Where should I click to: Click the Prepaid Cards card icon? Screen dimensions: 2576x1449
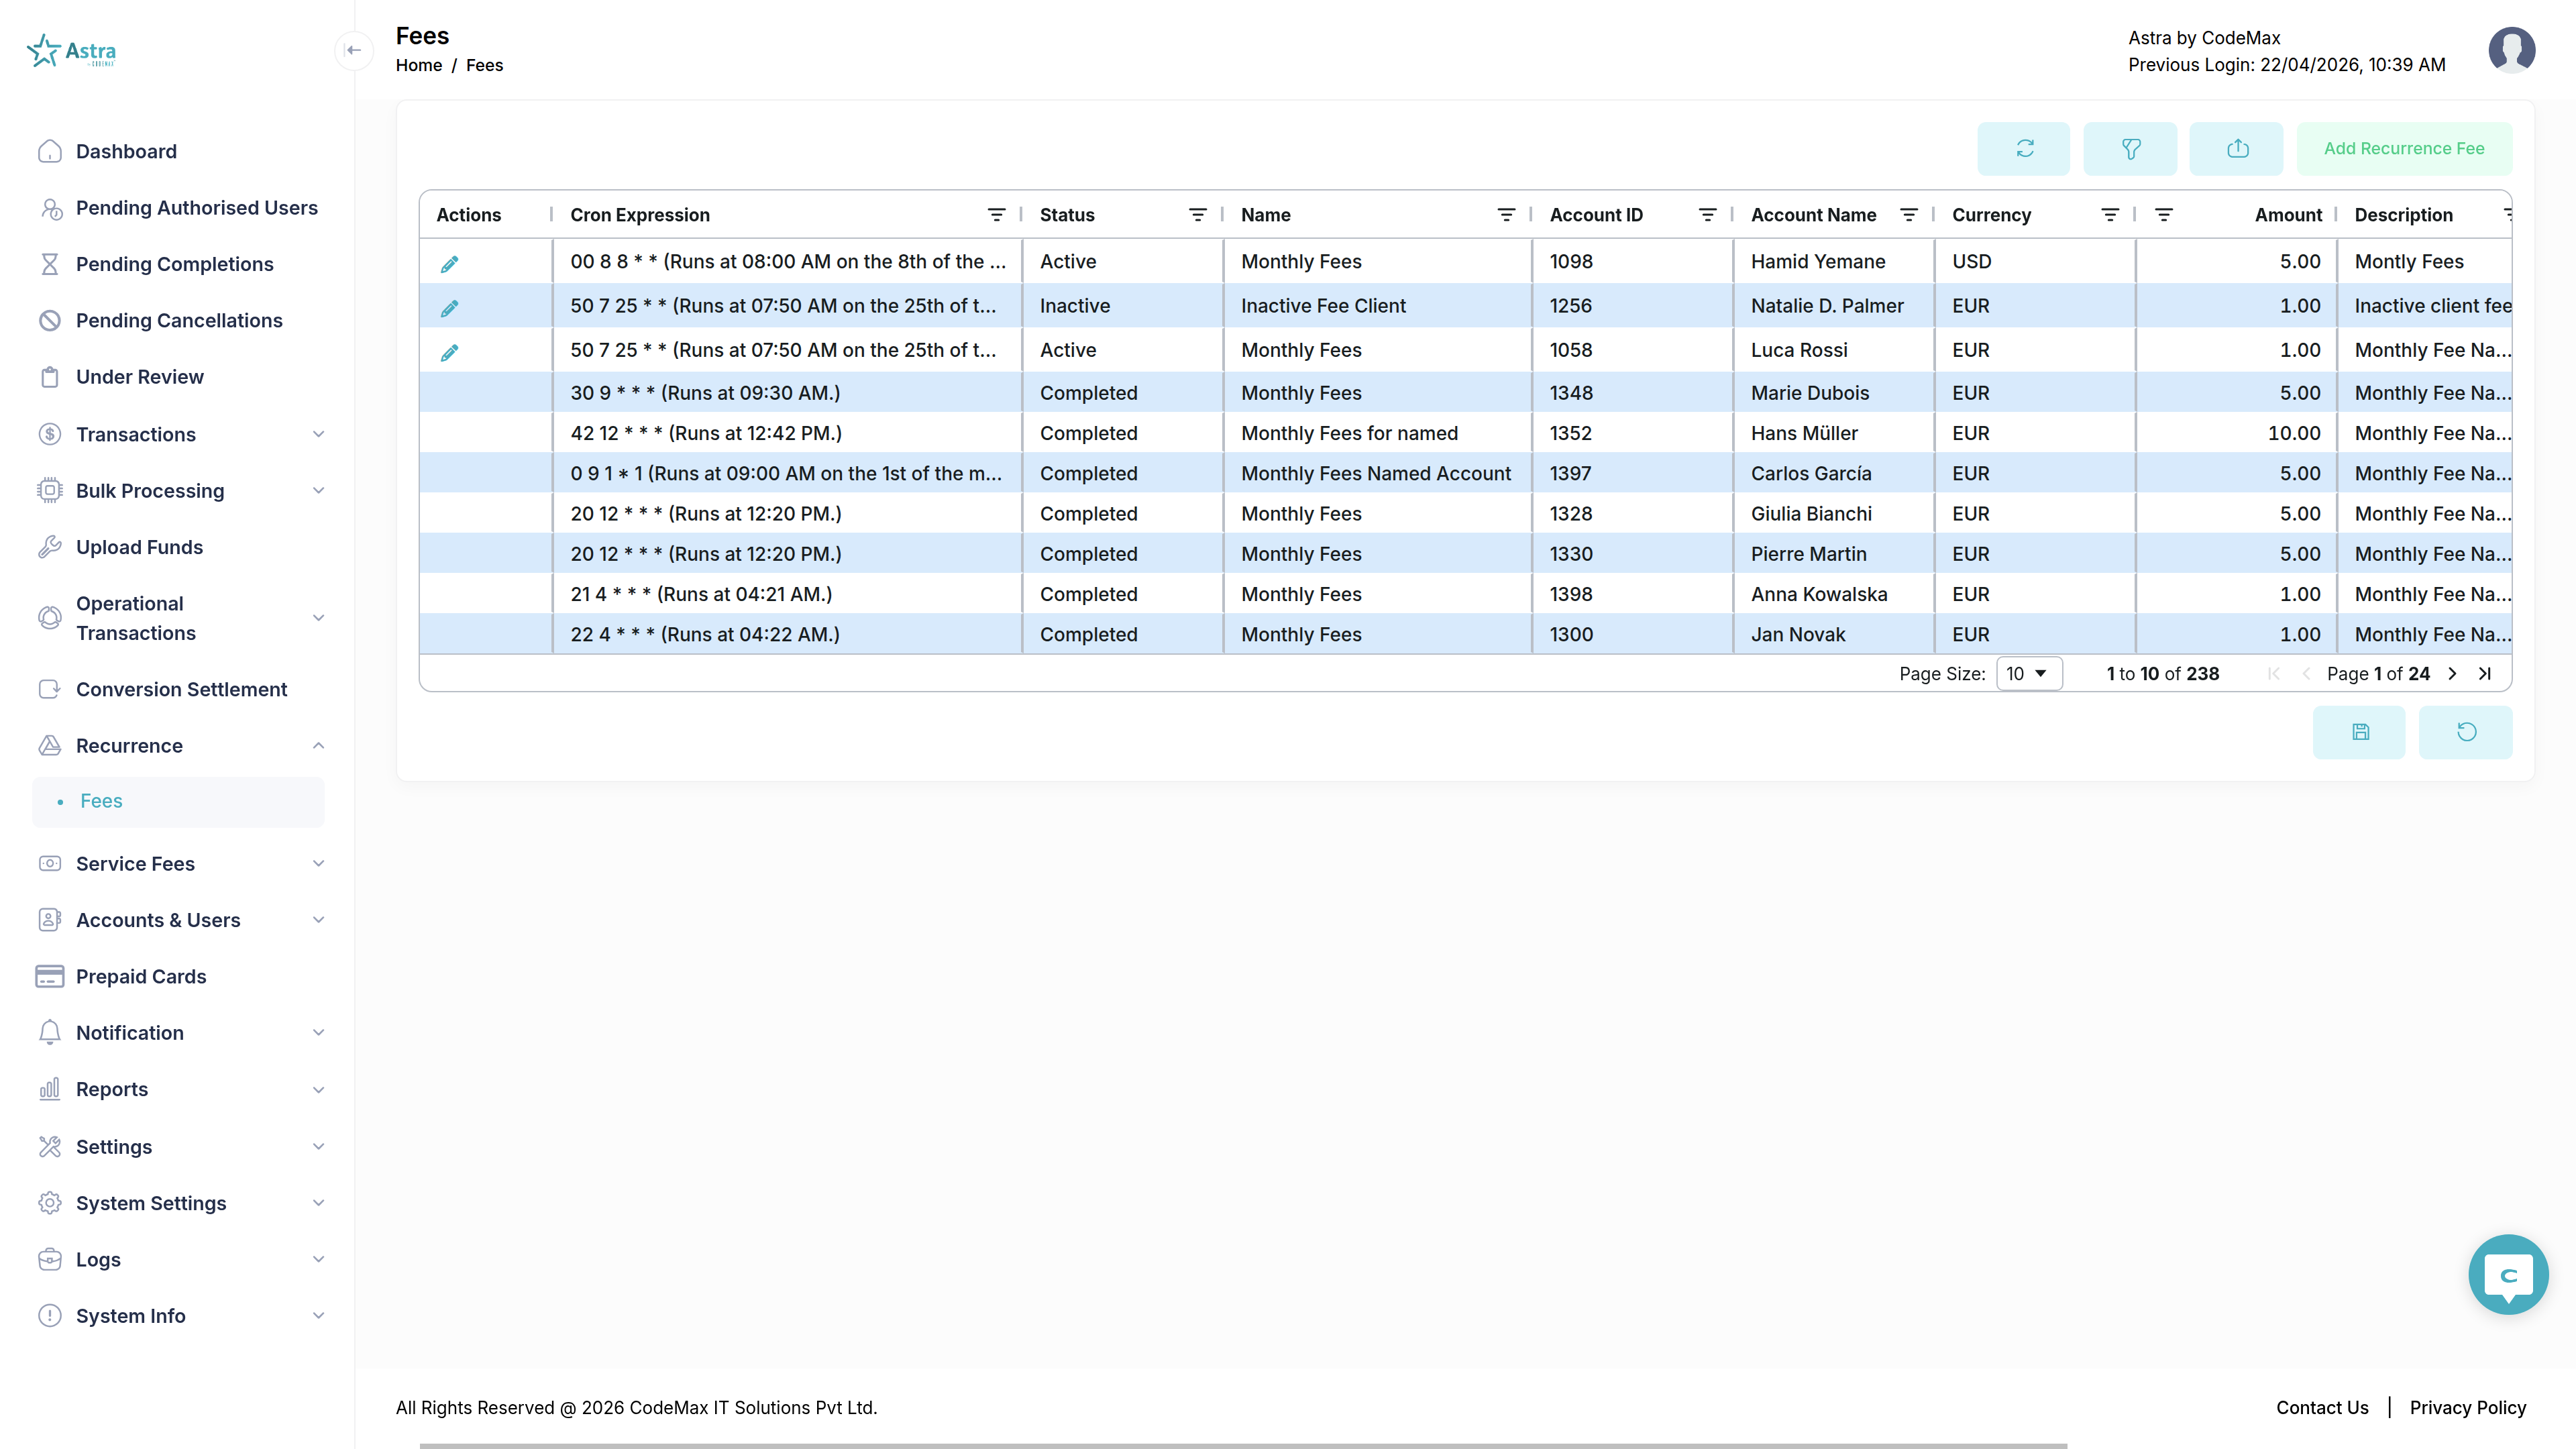pos(50,976)
